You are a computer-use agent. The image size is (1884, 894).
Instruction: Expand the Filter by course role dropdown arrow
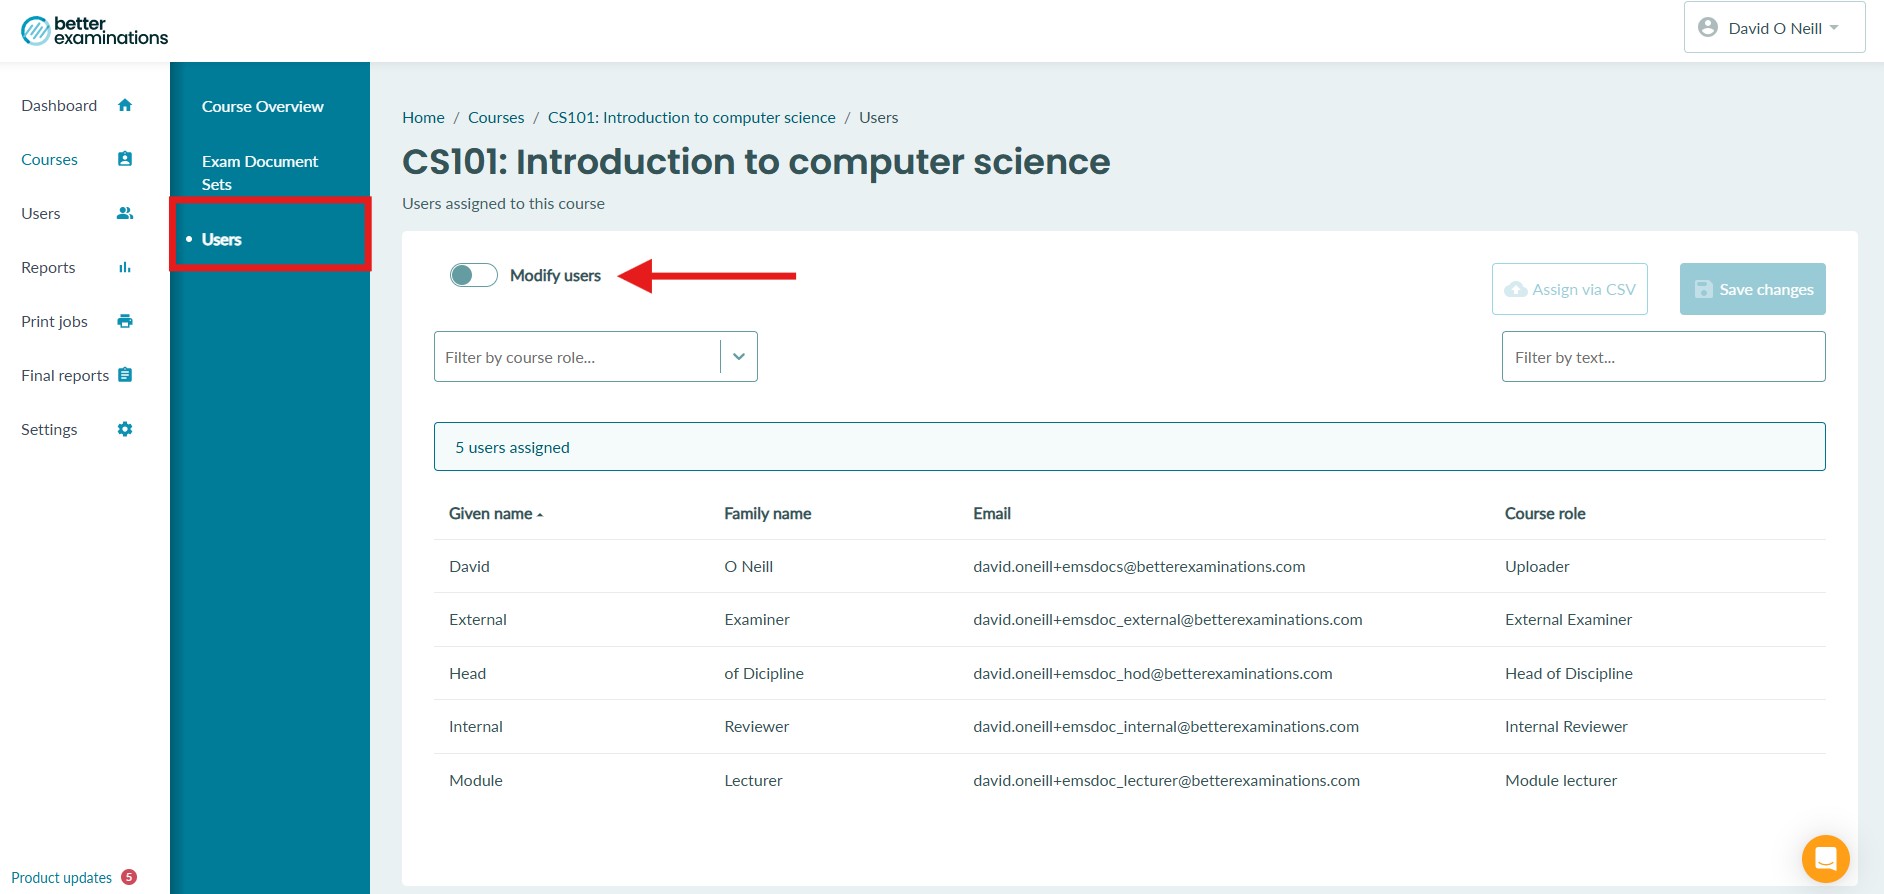click(739, 357)
